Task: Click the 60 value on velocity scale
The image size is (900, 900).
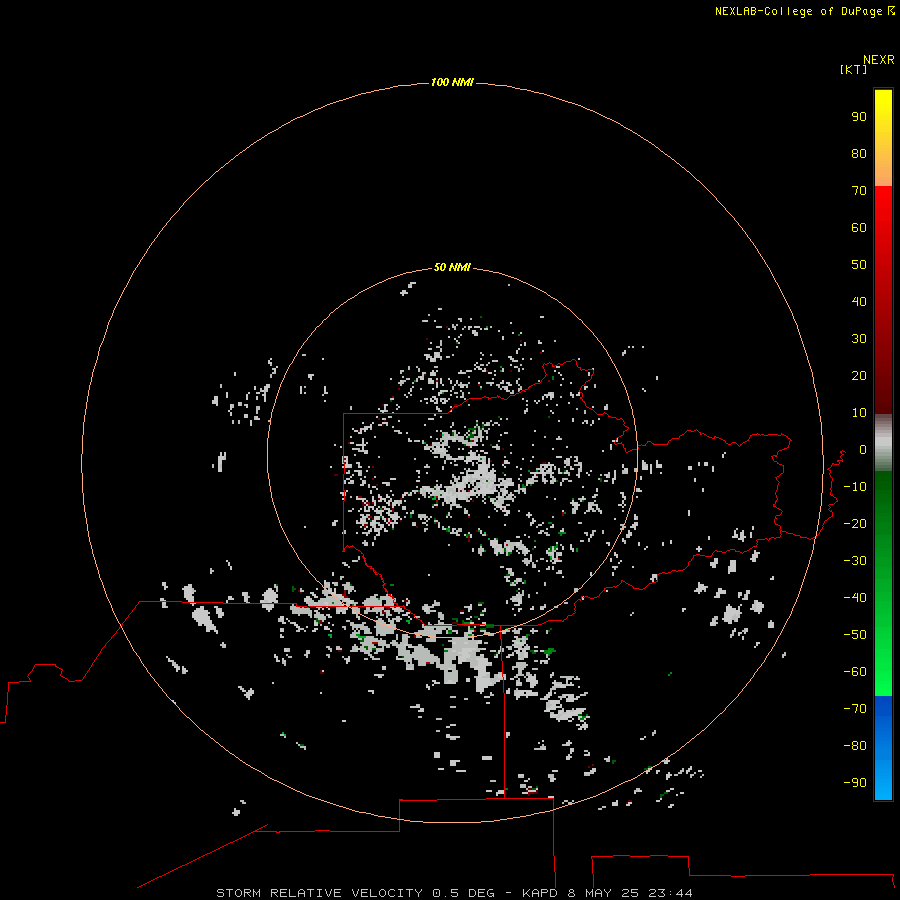Action: click(x=859, y=227)
